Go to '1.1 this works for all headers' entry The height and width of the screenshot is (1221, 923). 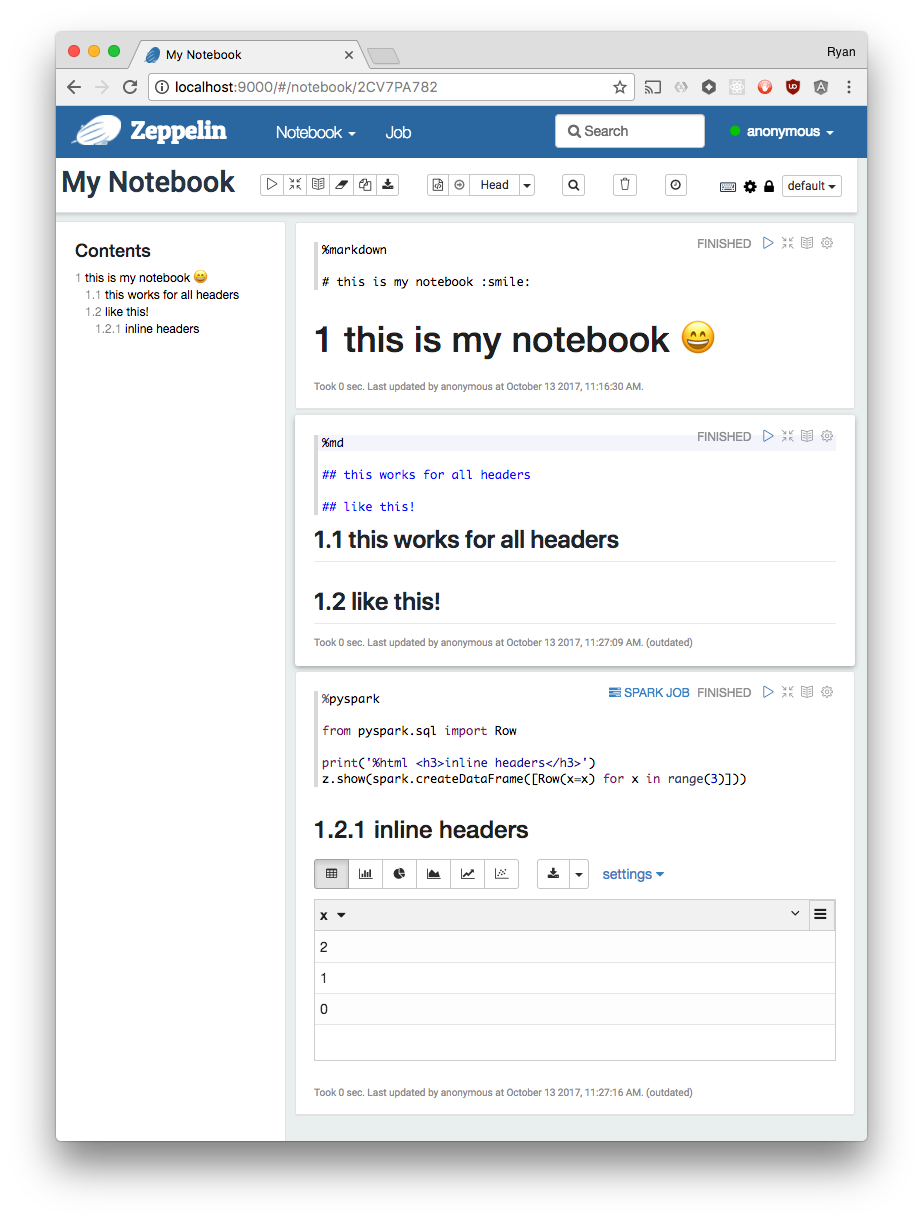[162, 295]
